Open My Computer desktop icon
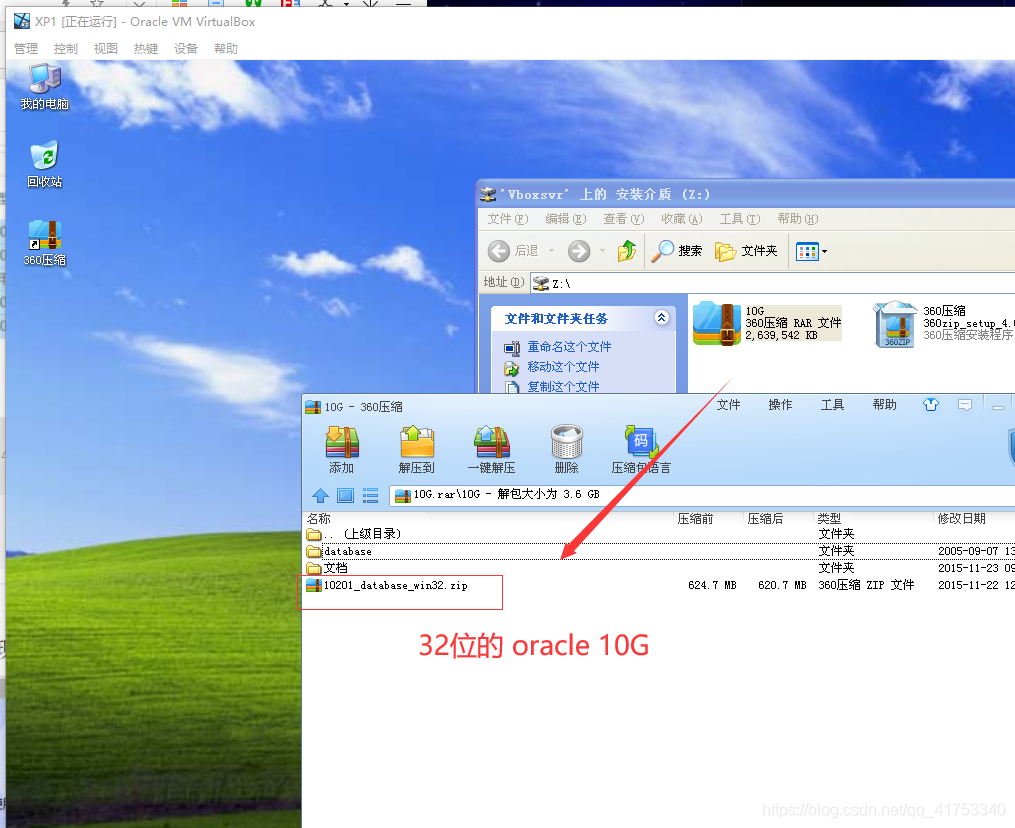Image resolution: width=1015 pixels, height=828 pixels. (x=45, y=87)
